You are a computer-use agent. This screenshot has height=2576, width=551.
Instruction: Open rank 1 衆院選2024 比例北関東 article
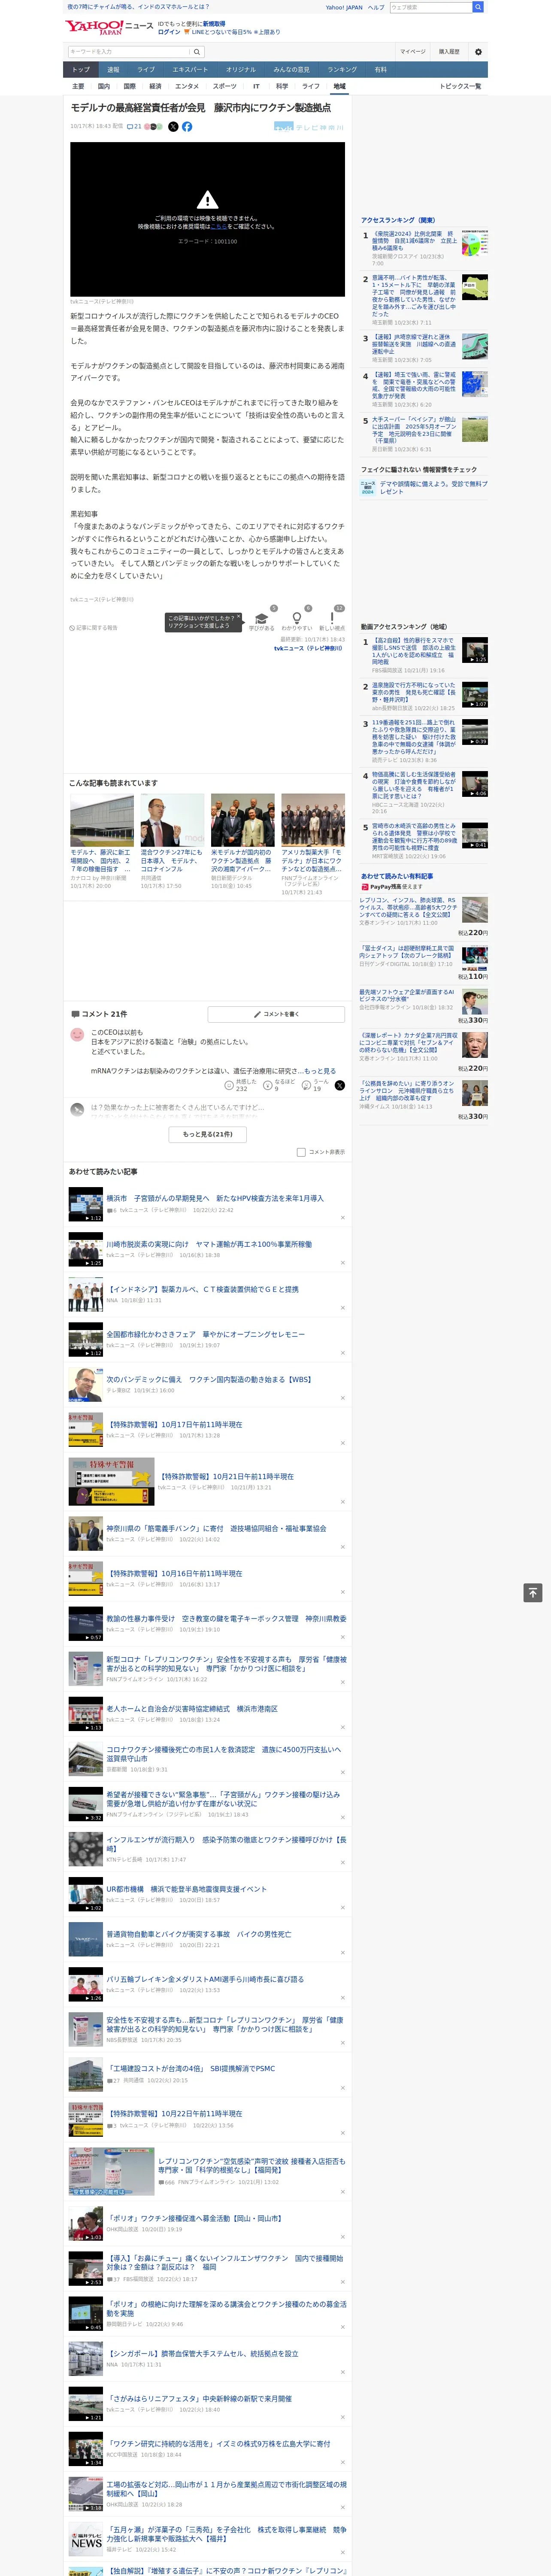[x=414, y=240]
